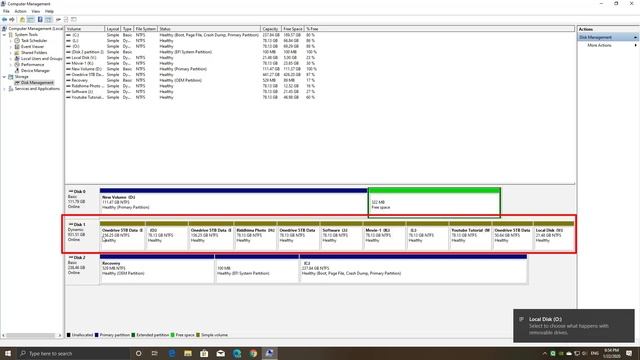This screenshot has height=360, width=640.
Task: Open the View menu
Action: pyautogui.click(x=36, y=11)
